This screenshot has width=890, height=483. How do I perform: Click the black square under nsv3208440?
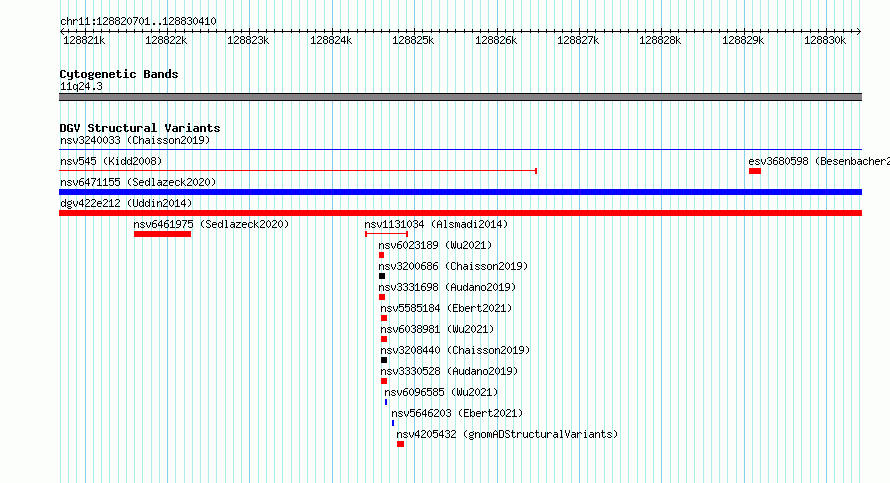384,360
